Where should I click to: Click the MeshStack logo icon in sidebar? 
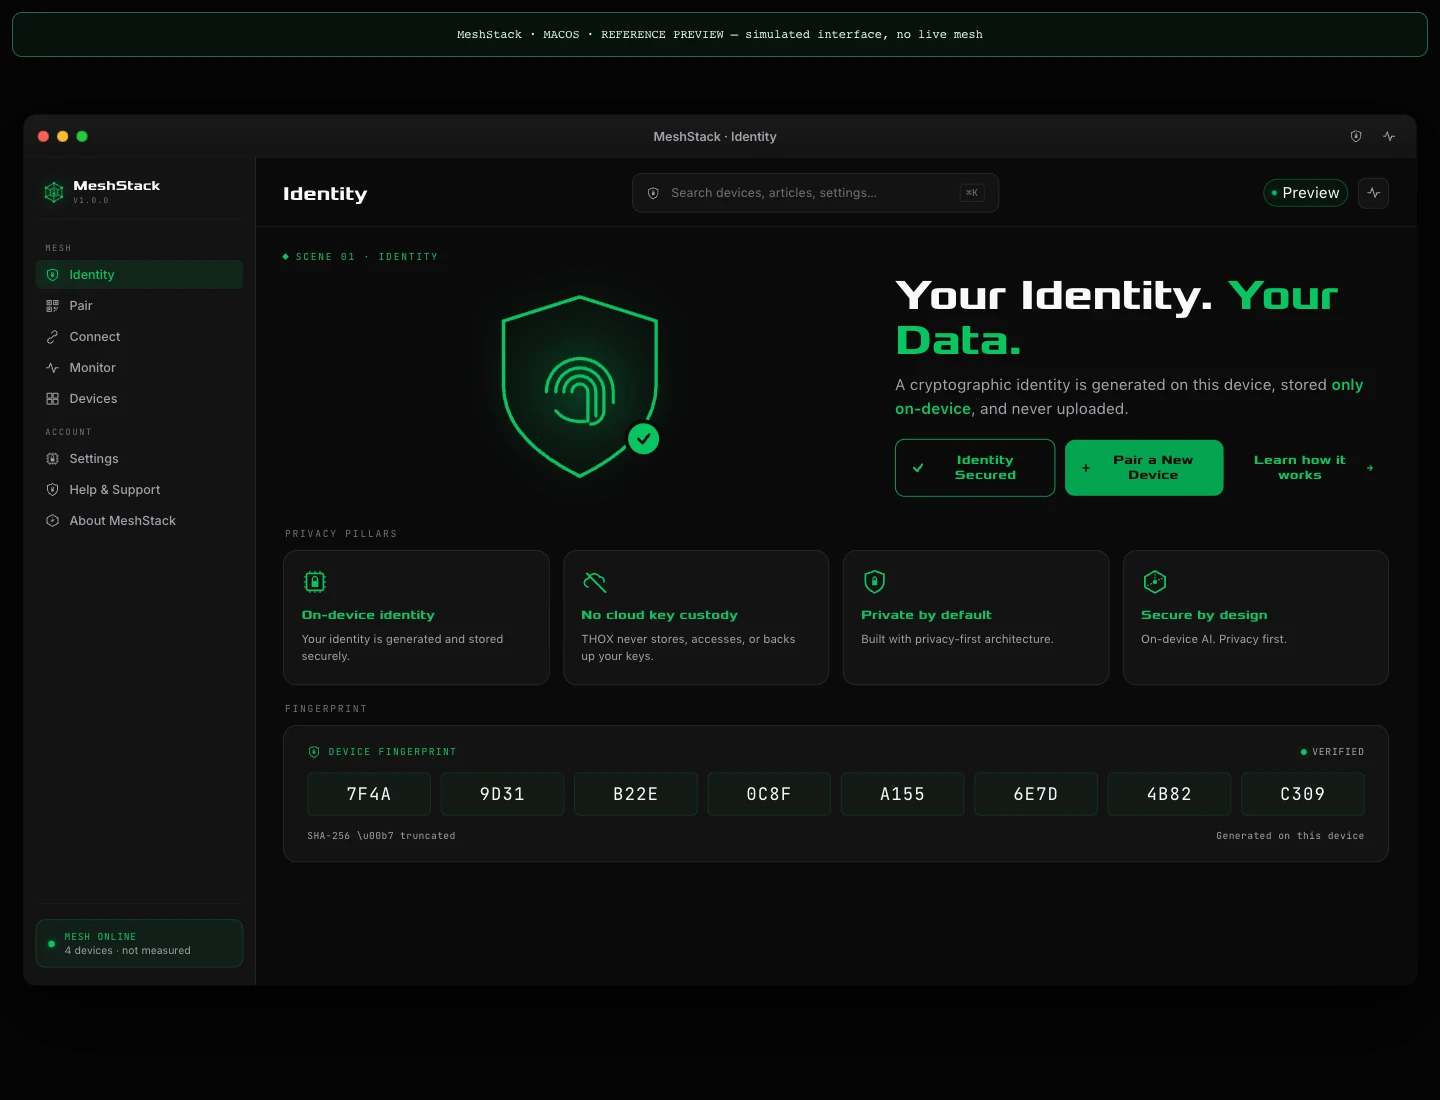[x=54, y=192]
